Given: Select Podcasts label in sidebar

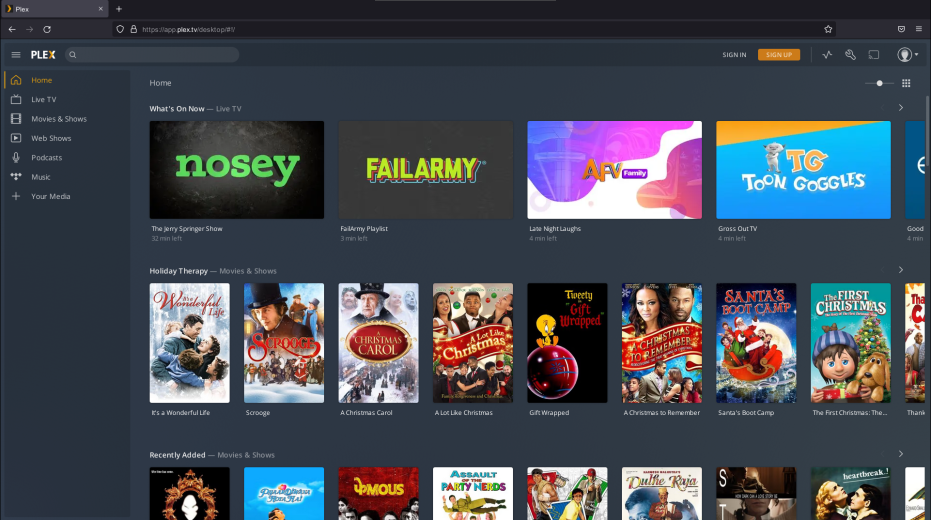Looking at the screenshot, I should [x=46, y=158].
